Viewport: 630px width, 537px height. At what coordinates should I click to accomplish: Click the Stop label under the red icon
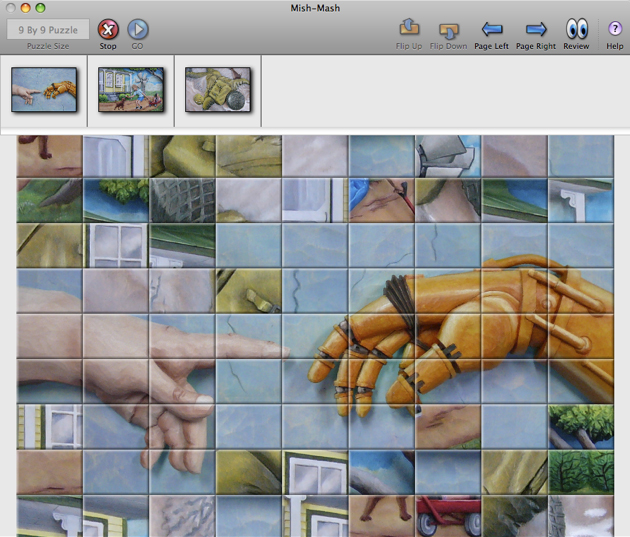[x=108, y=46]
